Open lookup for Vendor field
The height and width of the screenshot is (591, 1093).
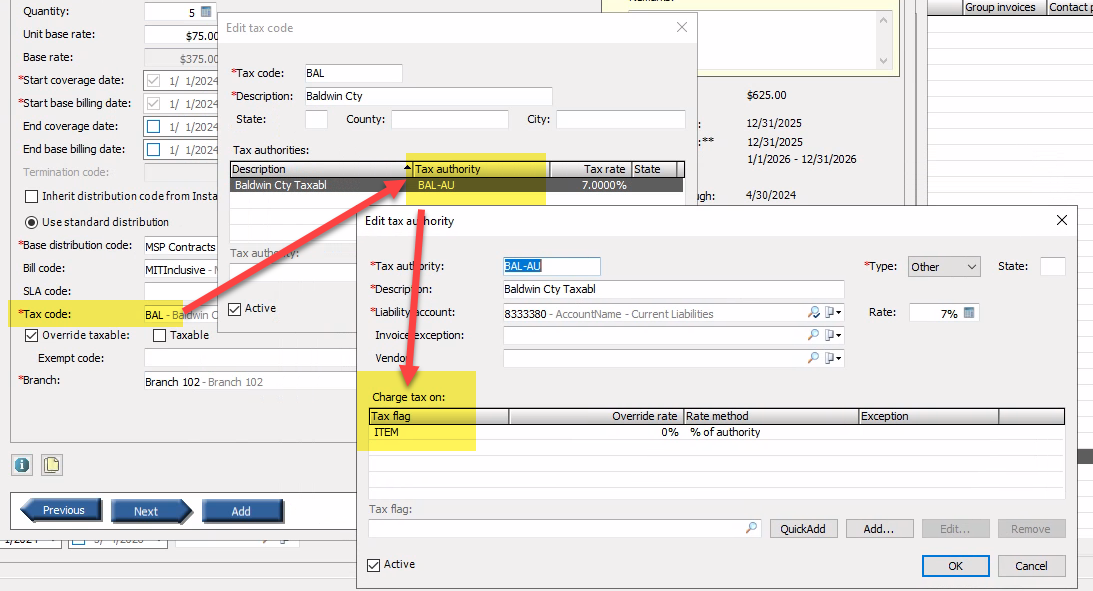click(x=813, y=358)
